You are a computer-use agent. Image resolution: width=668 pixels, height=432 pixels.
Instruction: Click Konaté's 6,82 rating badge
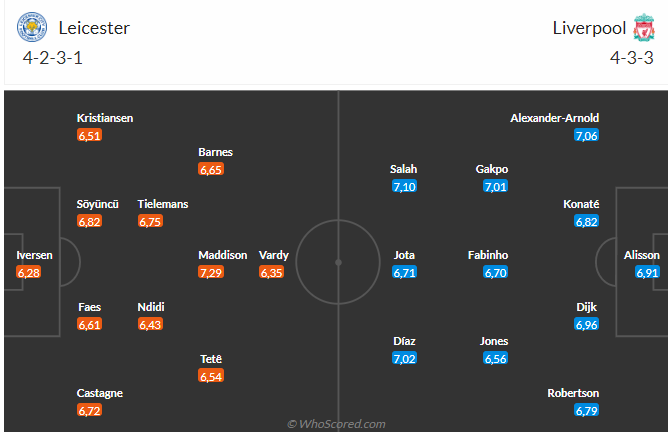587,221
